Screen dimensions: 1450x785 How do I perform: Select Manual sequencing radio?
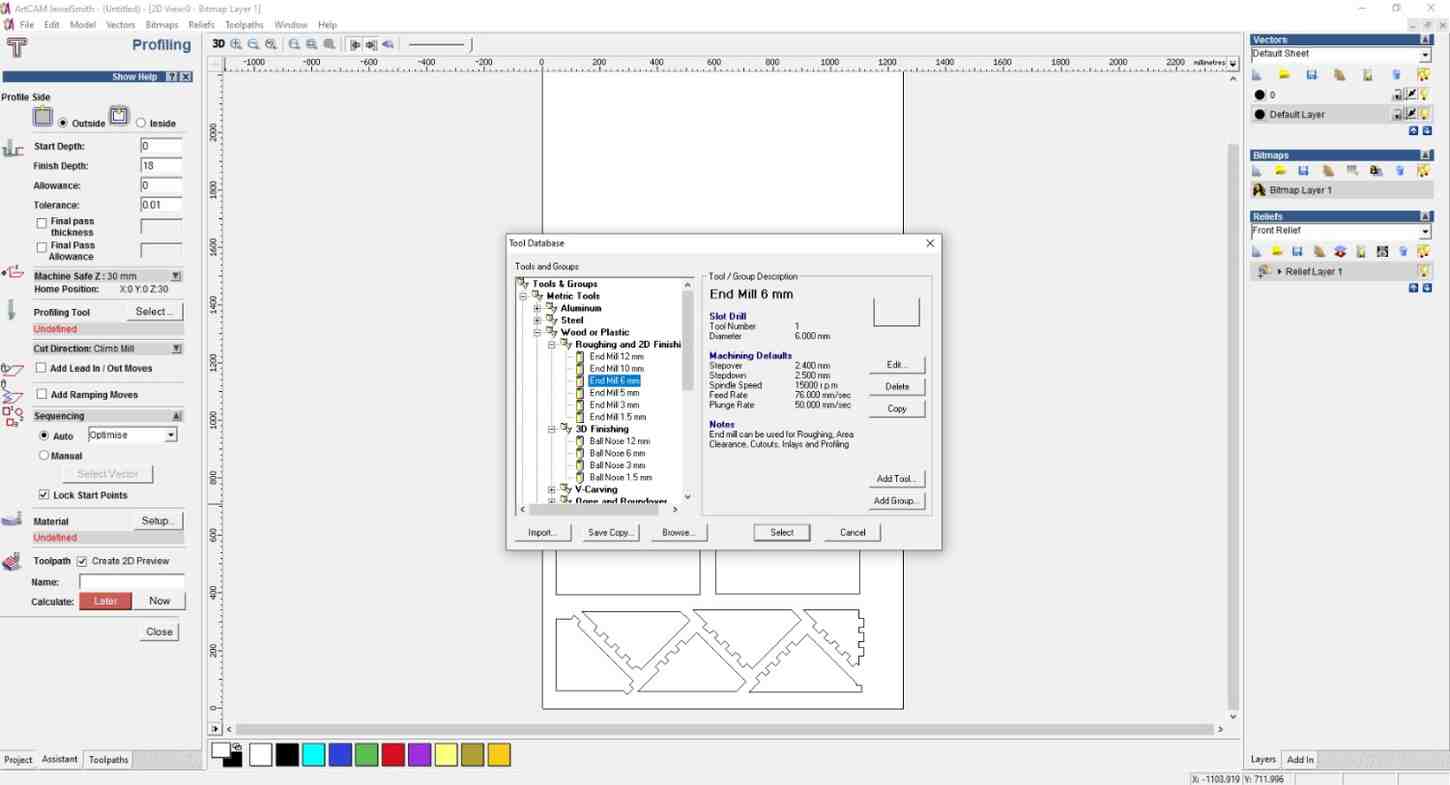[44, 455]
